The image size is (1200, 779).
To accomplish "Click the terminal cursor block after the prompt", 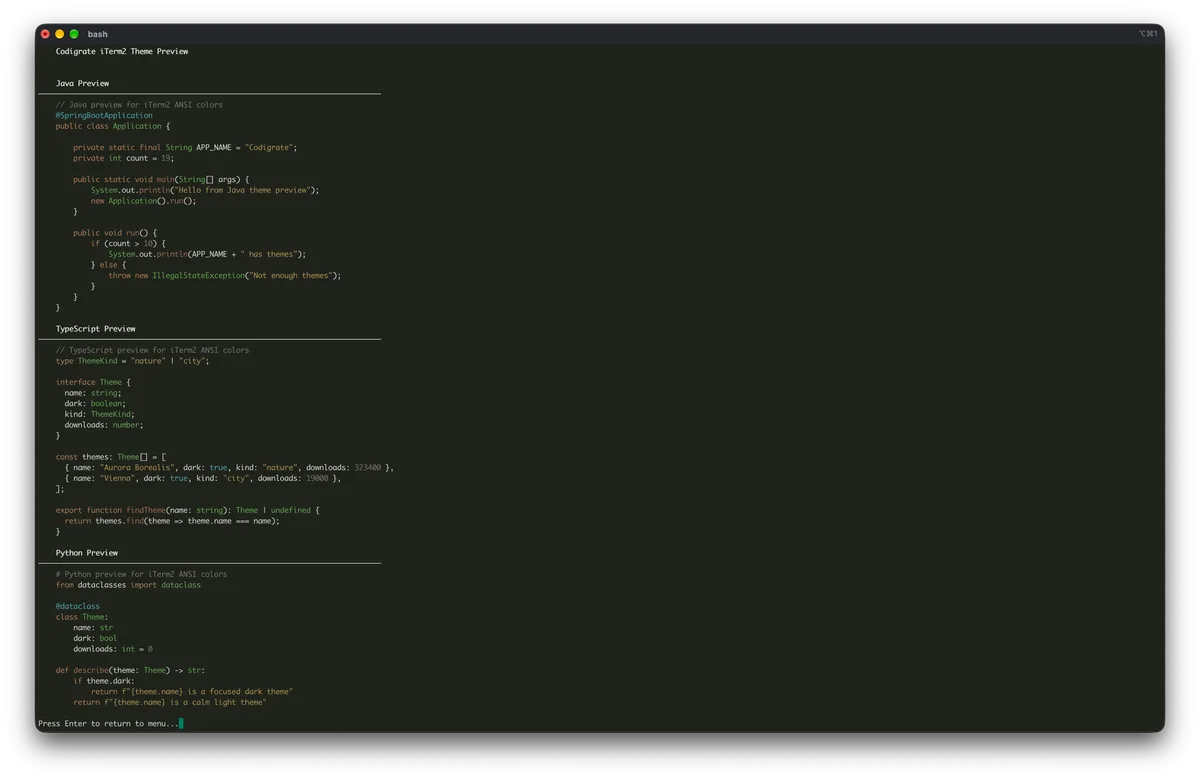I will tap(181, 723).
